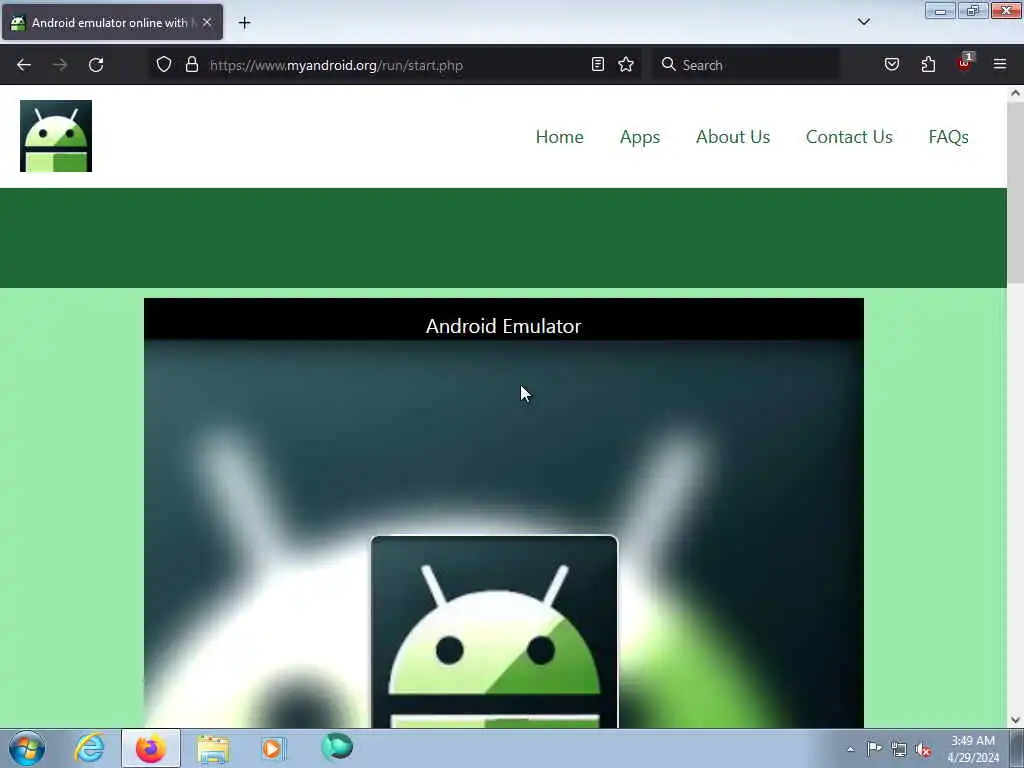Image resolution: width=1024 pixels, height=768 pixels.
Task: Launch Internet Explorer from taskbar
Action: pos(89,748)
